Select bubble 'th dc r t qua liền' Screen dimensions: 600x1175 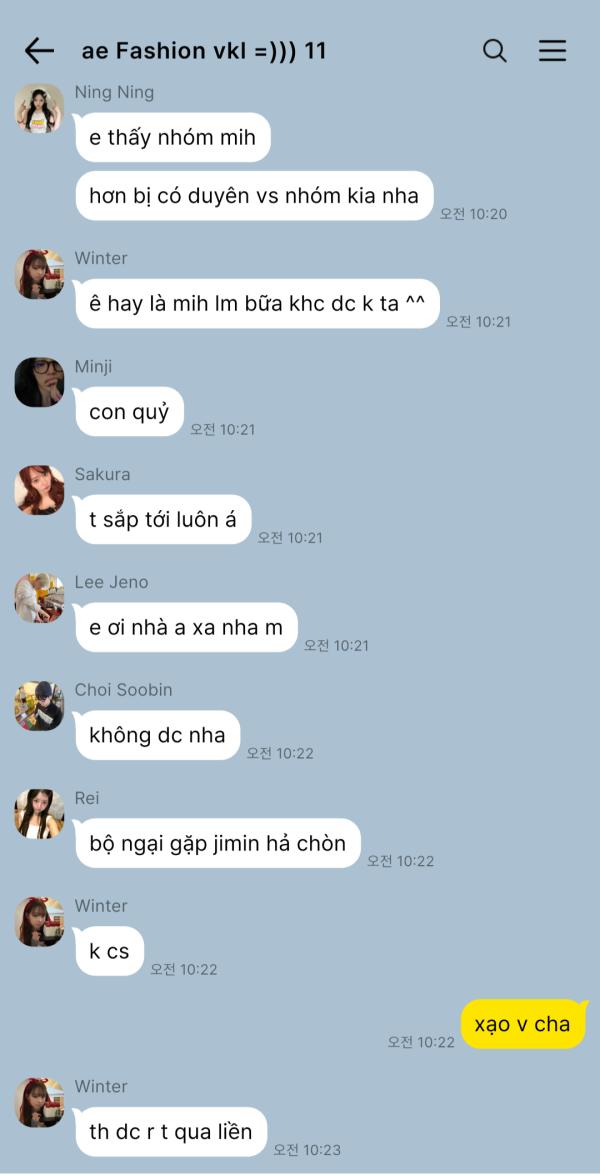171,1132
